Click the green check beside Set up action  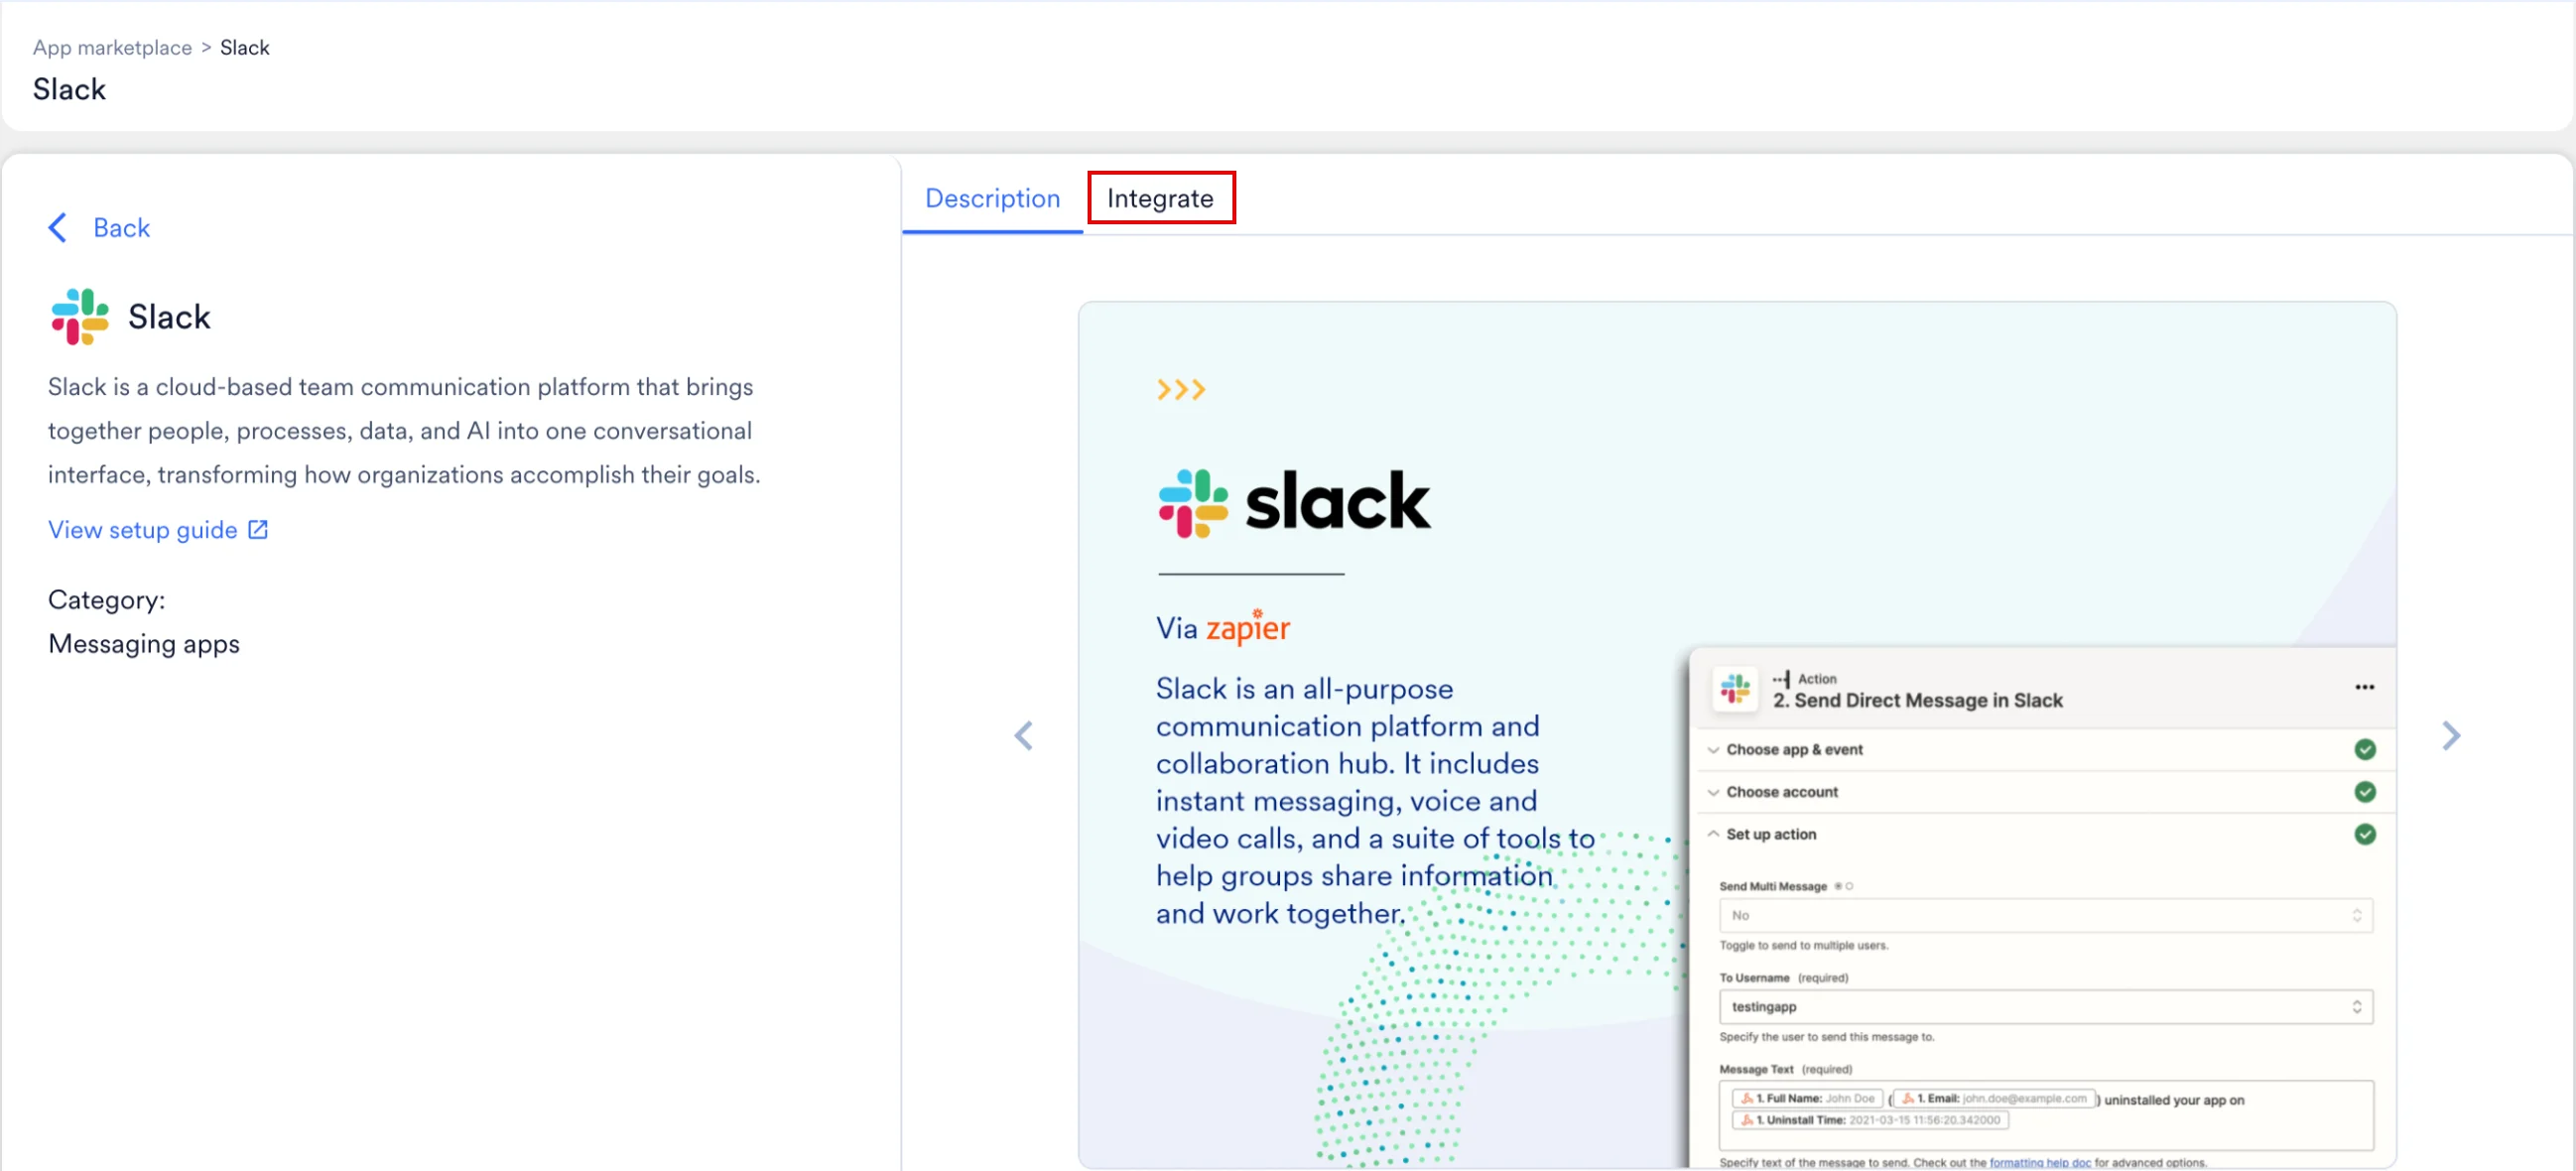point(2364,834)
